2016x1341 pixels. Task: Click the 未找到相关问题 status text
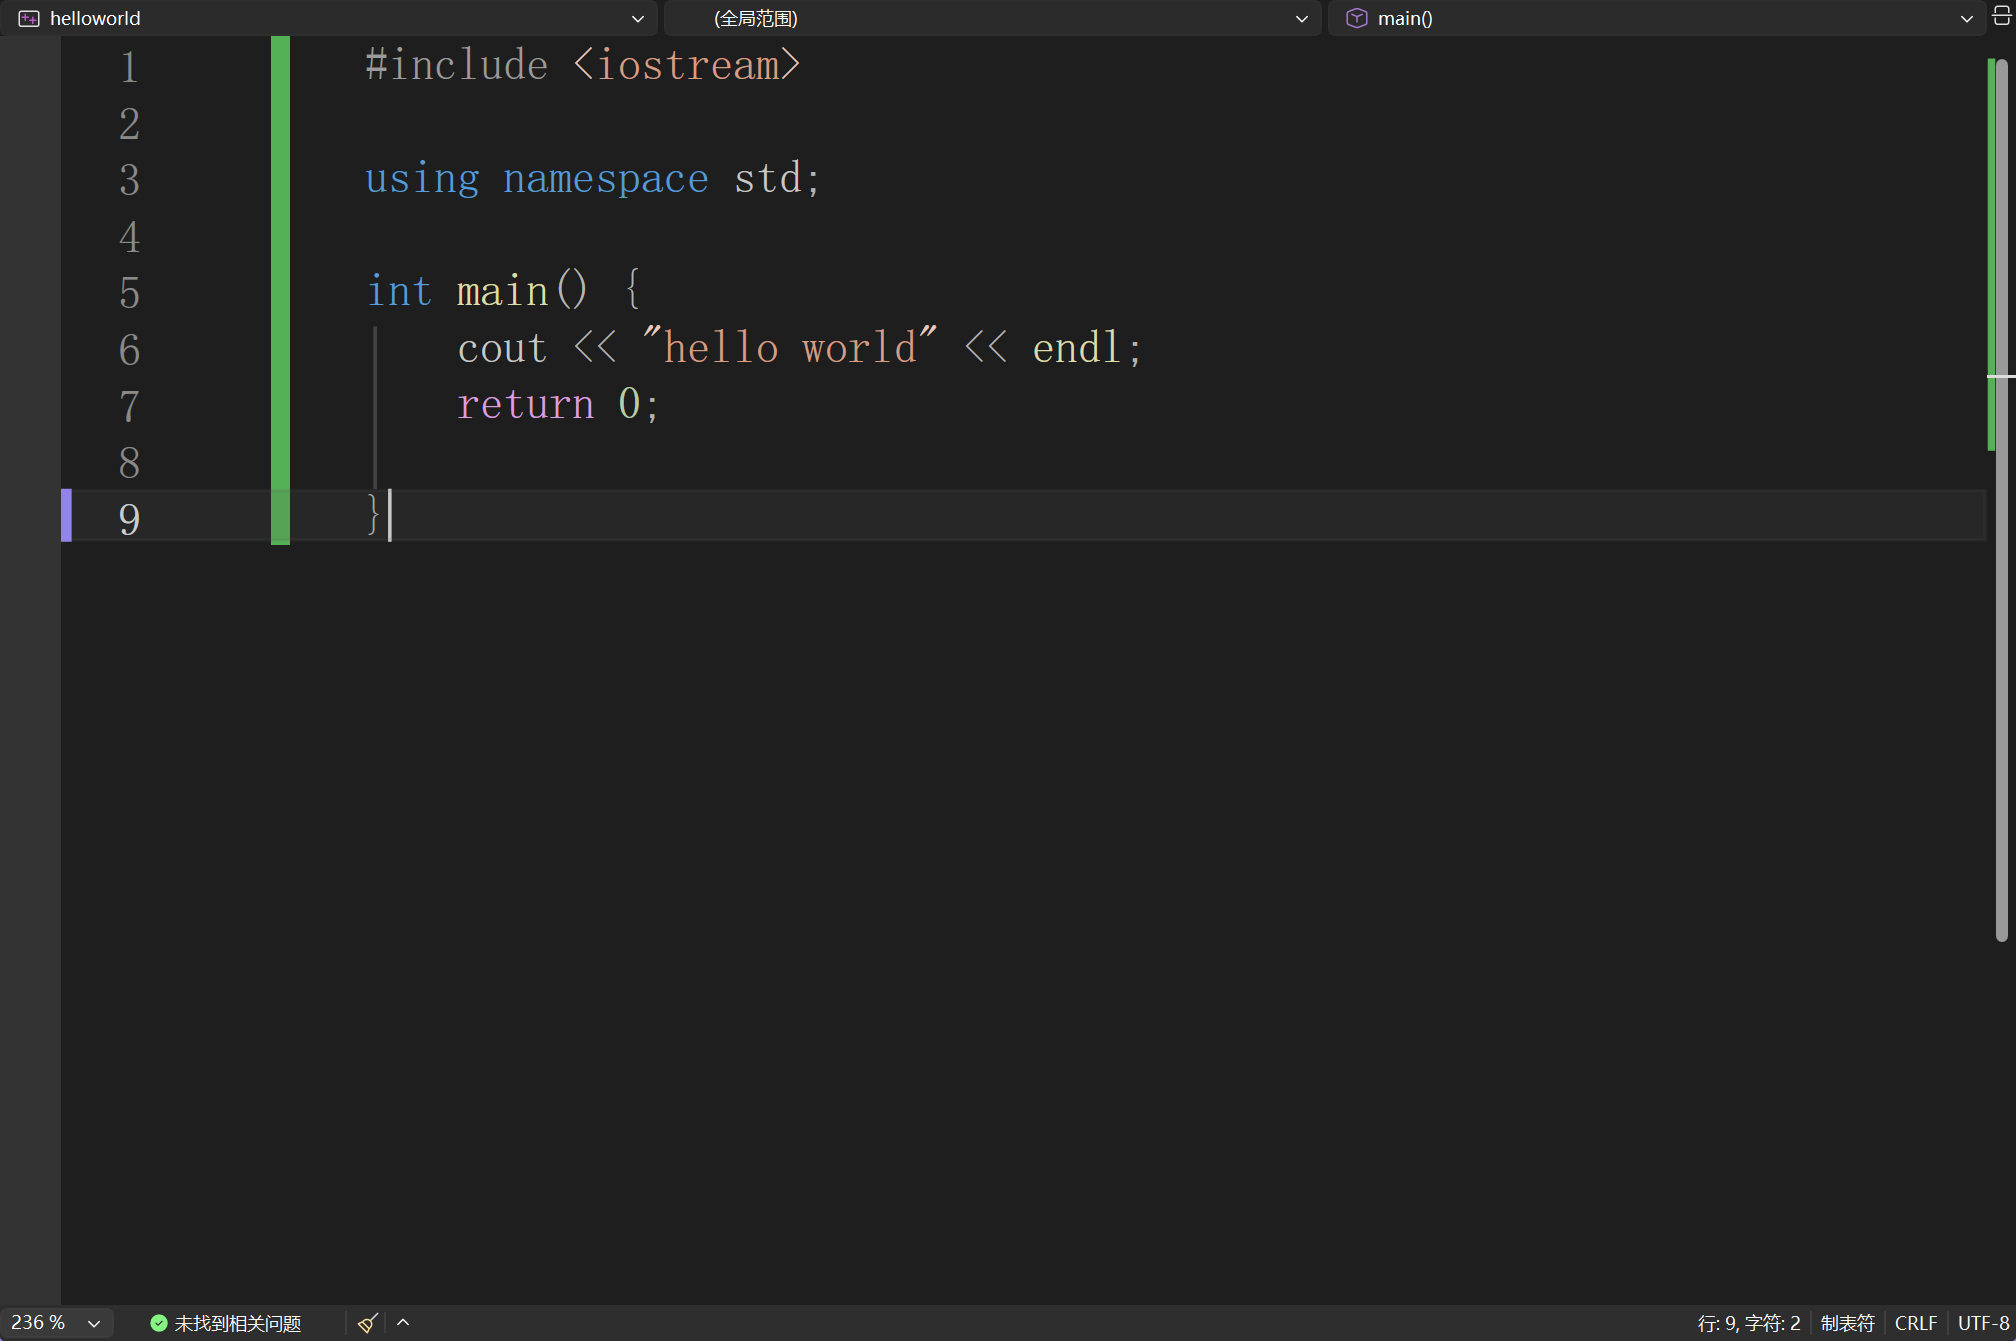[237, 1323]
